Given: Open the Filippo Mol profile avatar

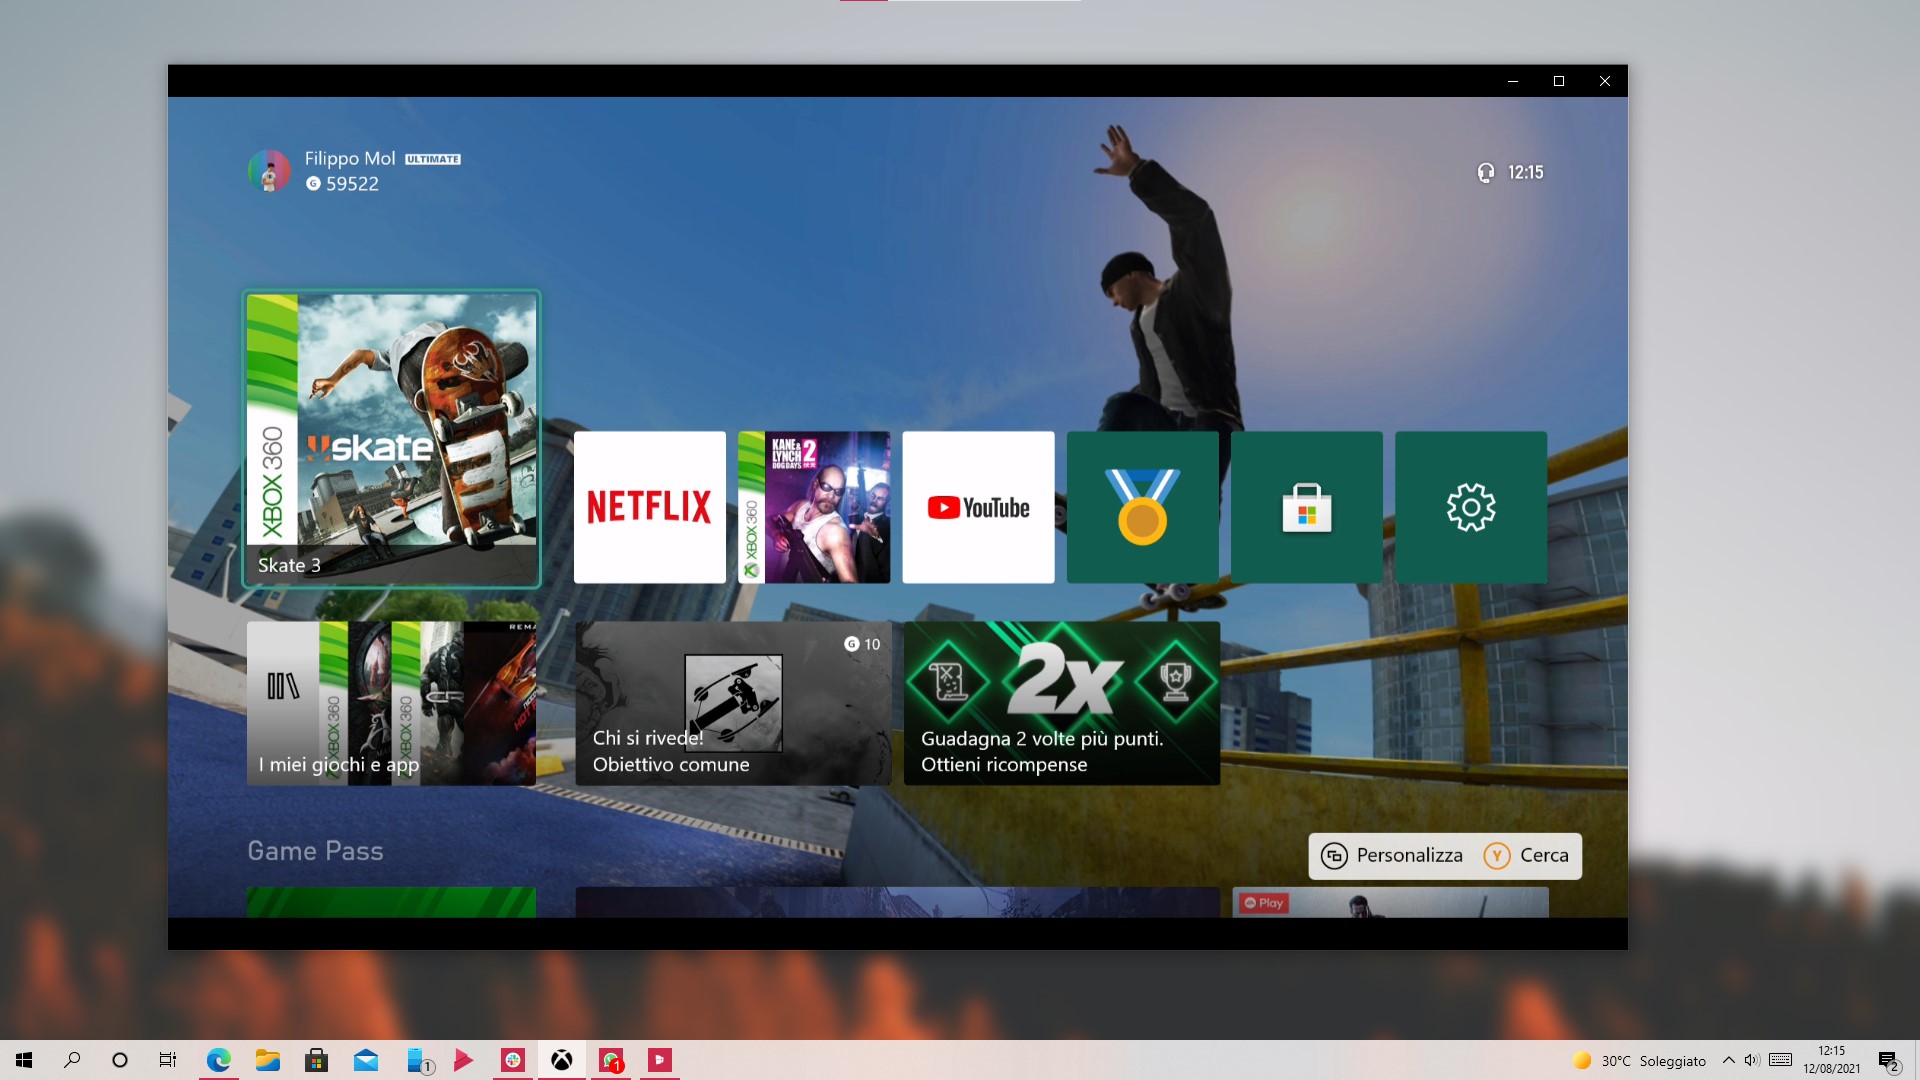Looking at the screenshot, I should [x=269, y=171].
